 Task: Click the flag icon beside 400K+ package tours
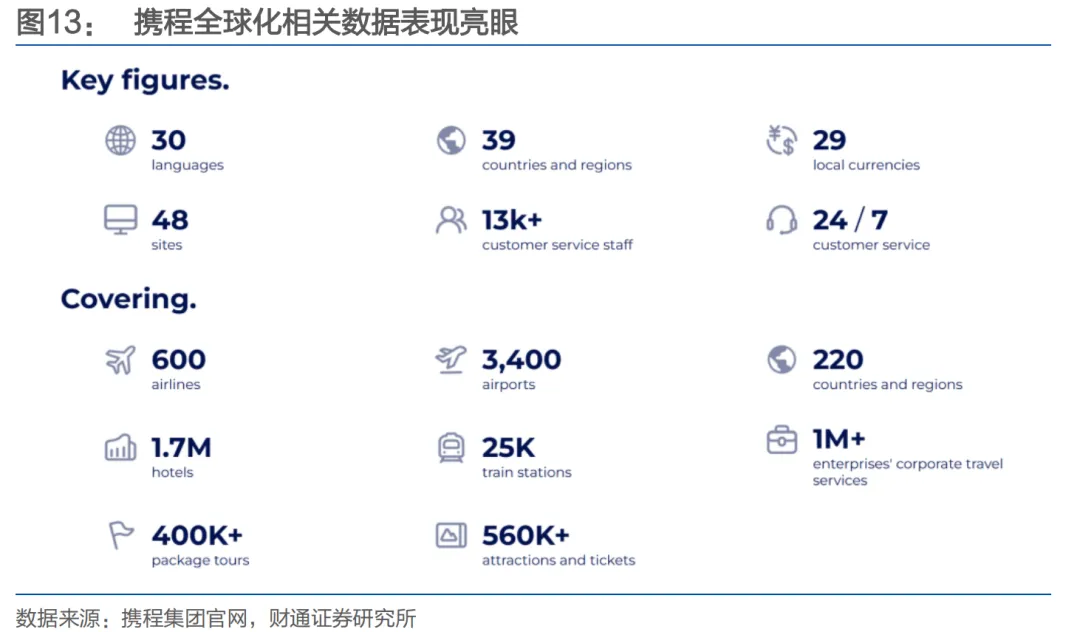pyautogui.click(x=120, y=535)
